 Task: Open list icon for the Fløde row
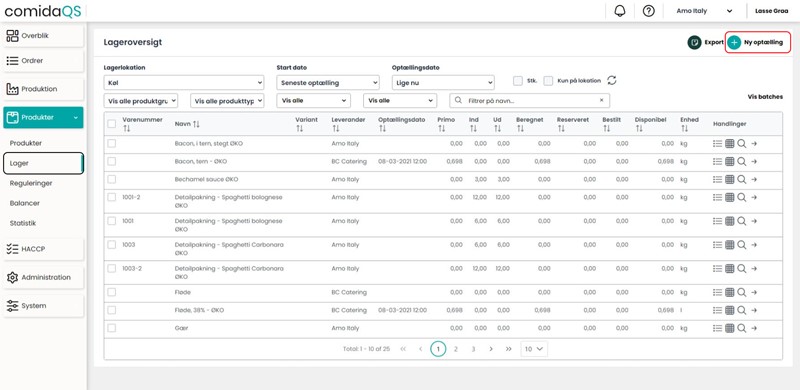pyautogui.click(x=717, y=292)
